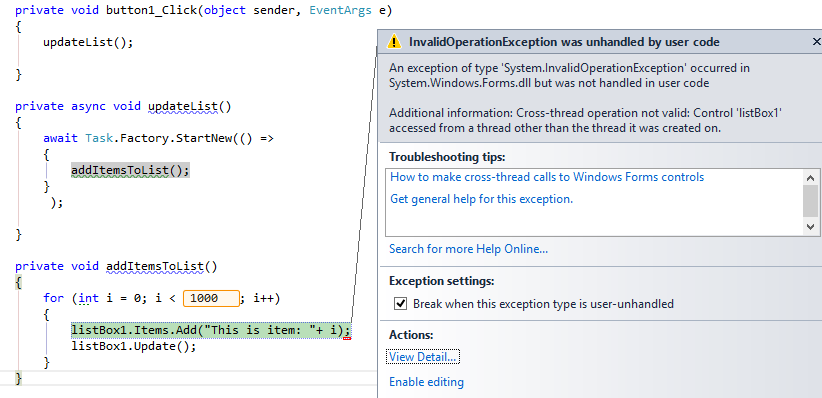This screenshot has height=398, width=822.
Task: Click the private async void updateList() declaration
Action: [123, 106]
